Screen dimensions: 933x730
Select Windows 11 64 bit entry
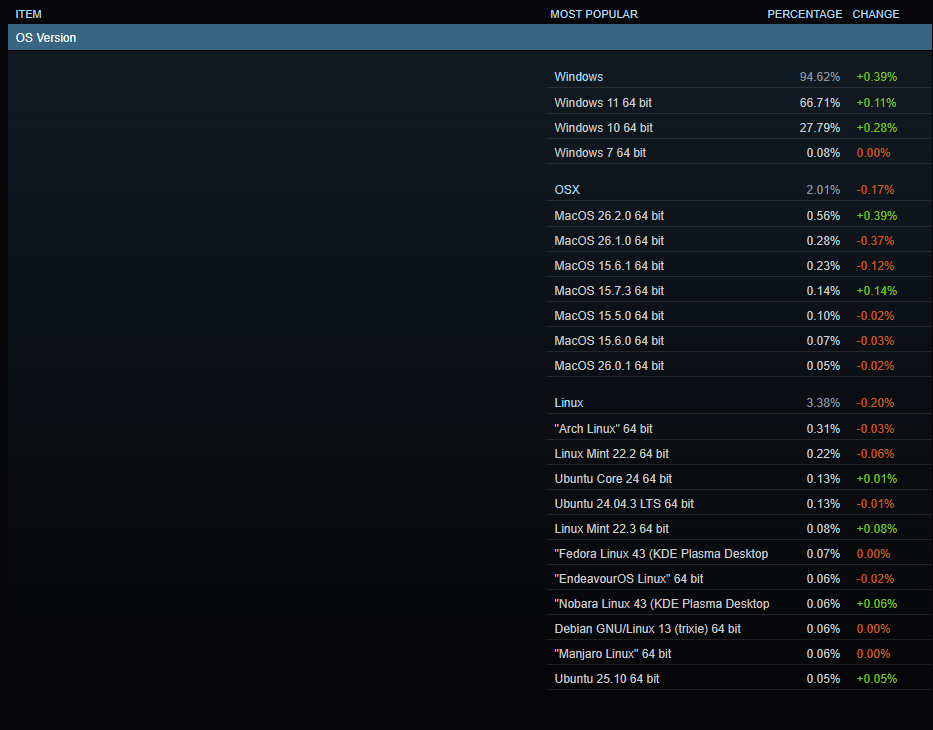point(603,103)
